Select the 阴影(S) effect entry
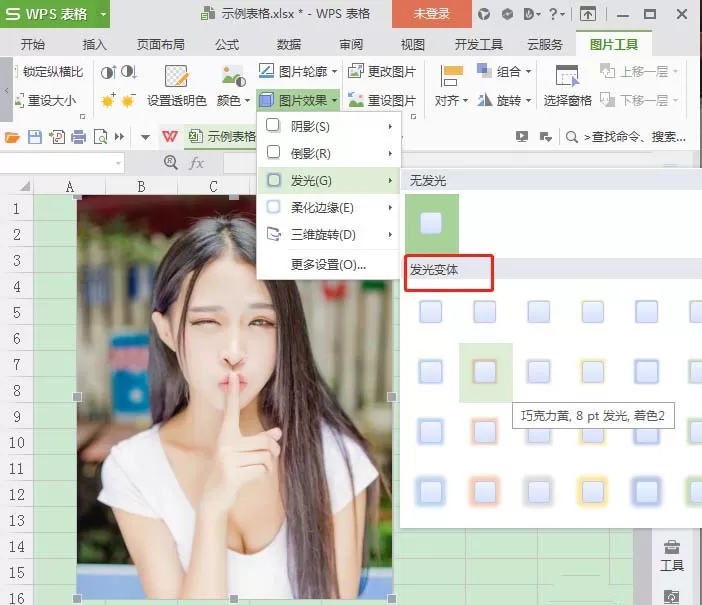This screenshot has height=605, width=702. point(329,127)
